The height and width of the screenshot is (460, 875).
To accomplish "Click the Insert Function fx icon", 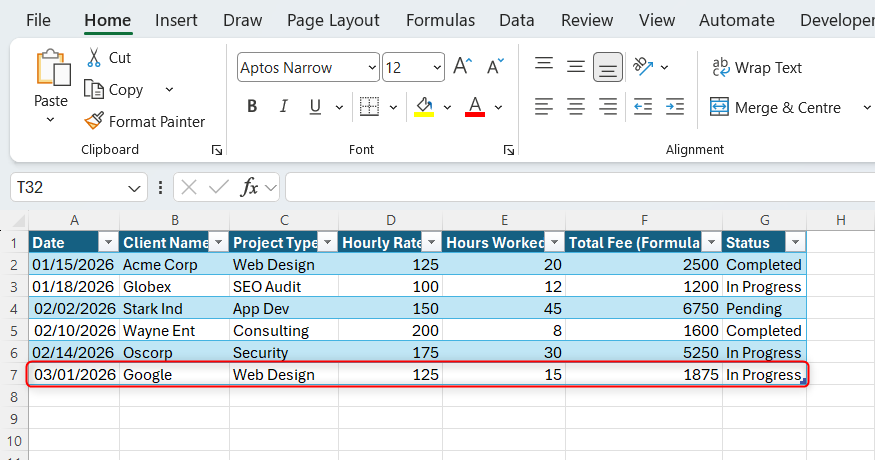I will (x=249, y=187).
